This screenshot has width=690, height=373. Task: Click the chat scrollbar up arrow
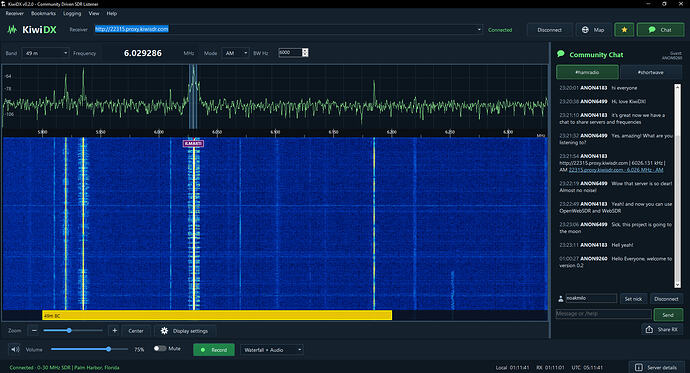point(677,87)
